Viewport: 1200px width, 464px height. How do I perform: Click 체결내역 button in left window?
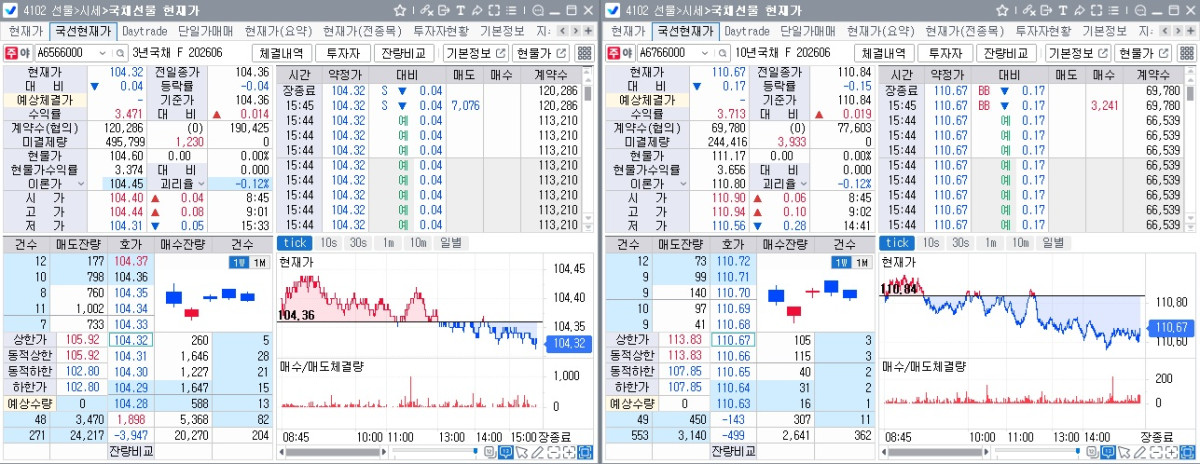[x=284, y=53]
